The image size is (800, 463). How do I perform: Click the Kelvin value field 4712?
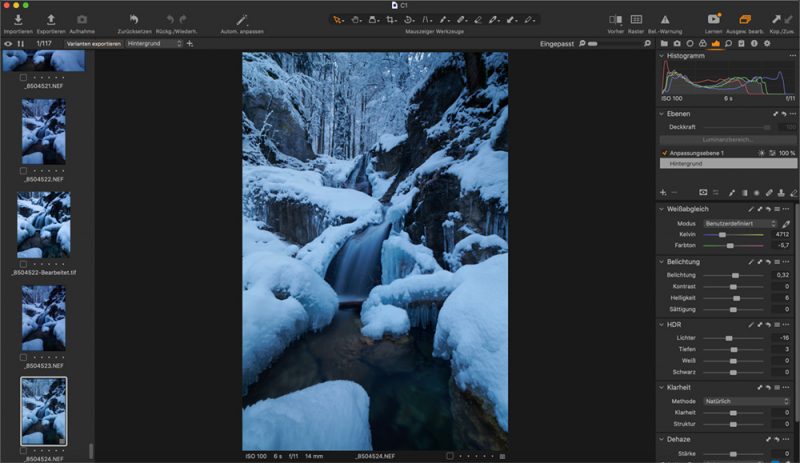coord(781,234)
